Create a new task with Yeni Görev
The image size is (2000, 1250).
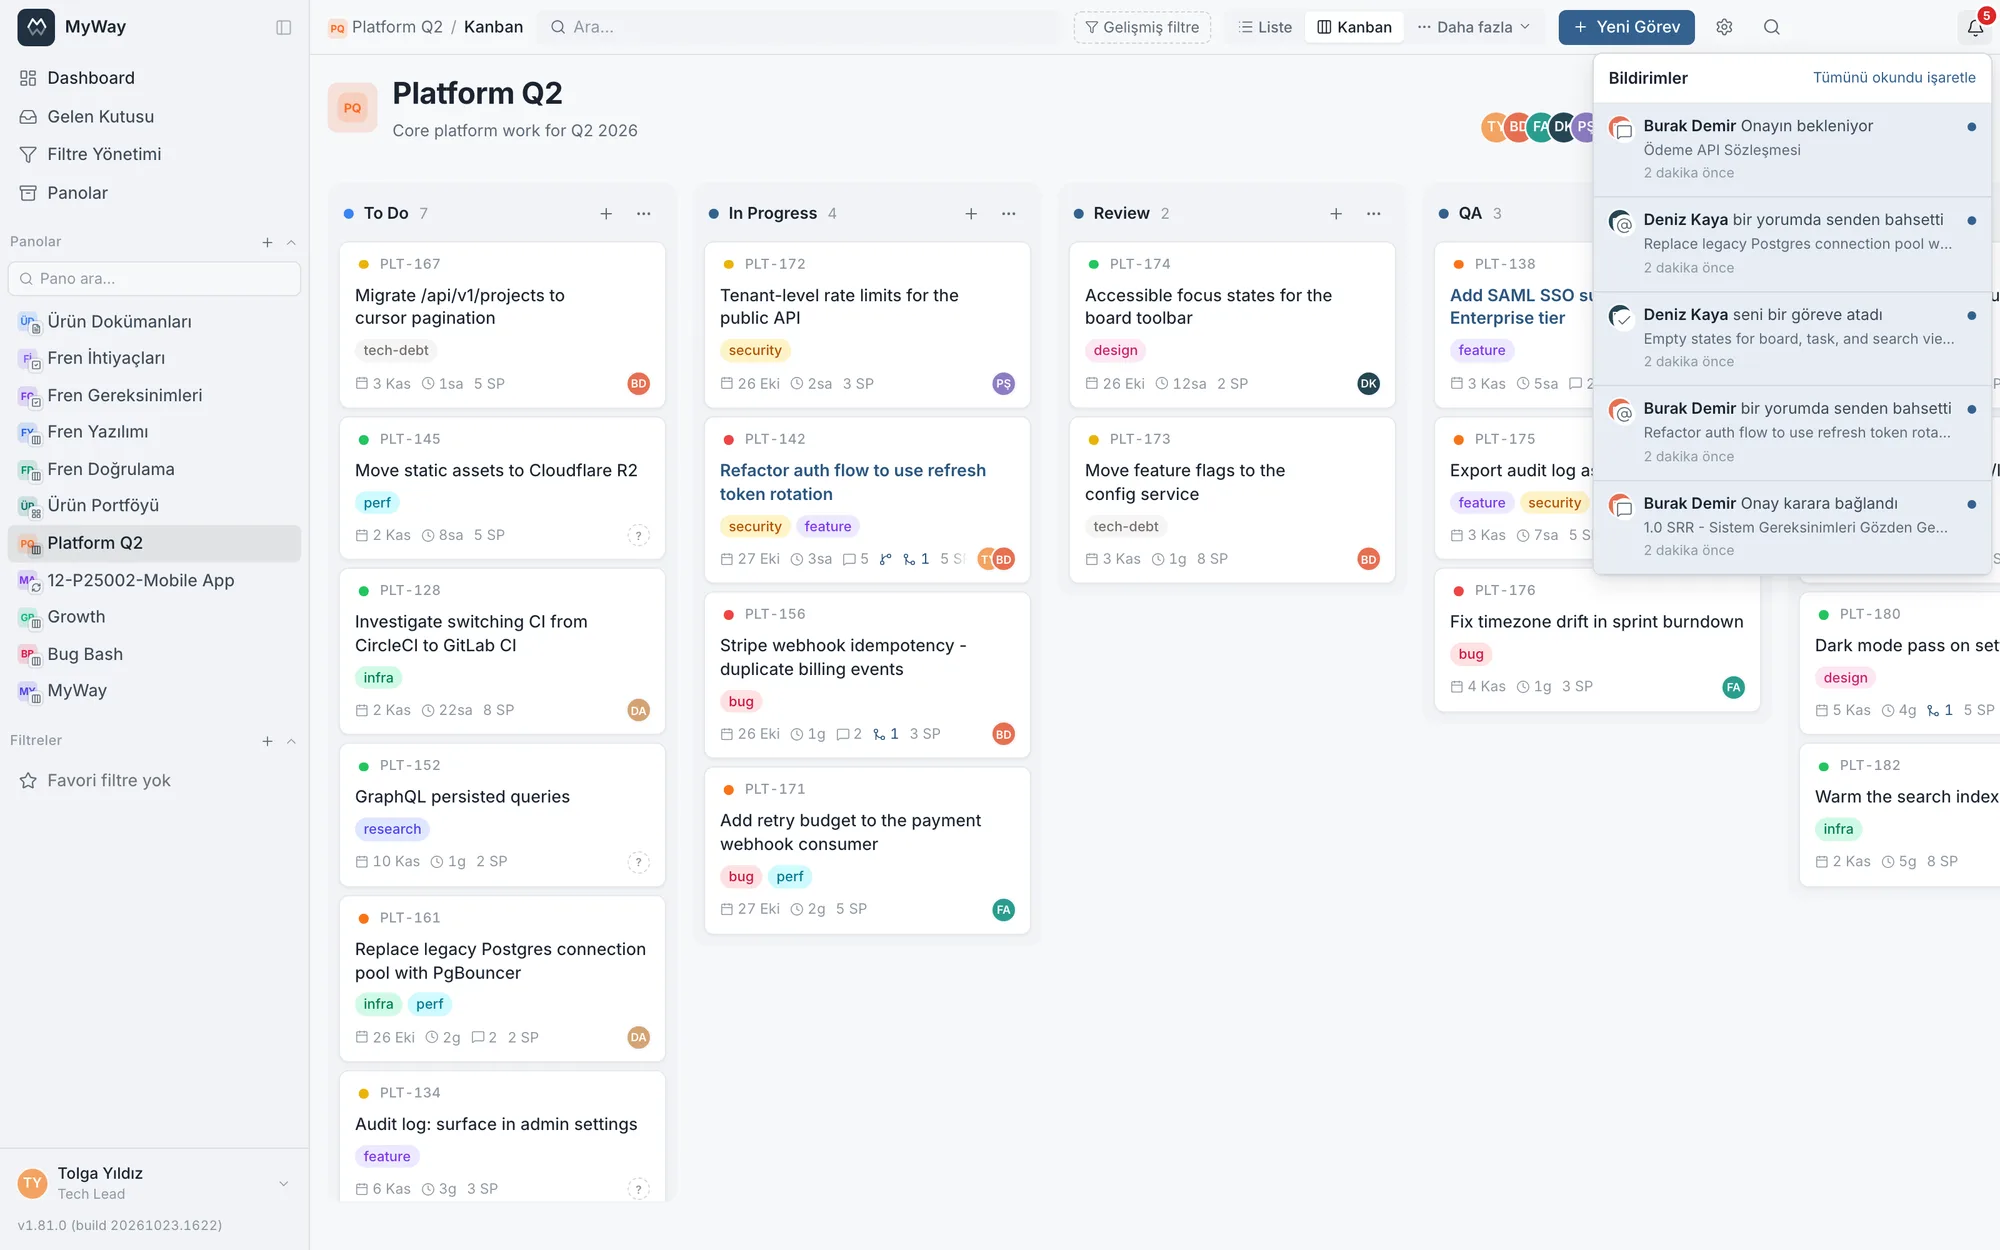point(1626,27)
